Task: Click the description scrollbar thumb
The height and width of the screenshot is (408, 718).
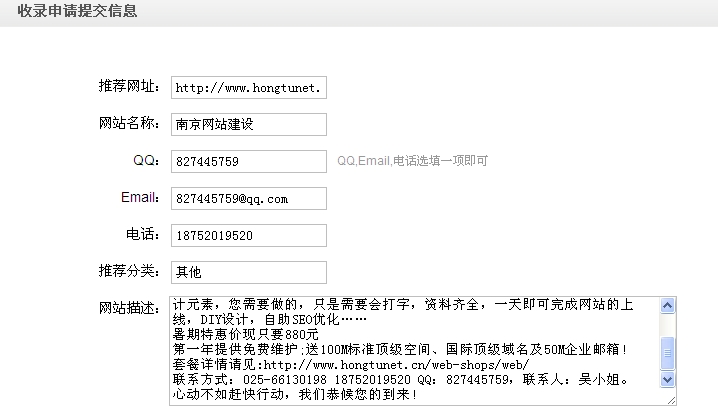Action: (x=668, y=354)
